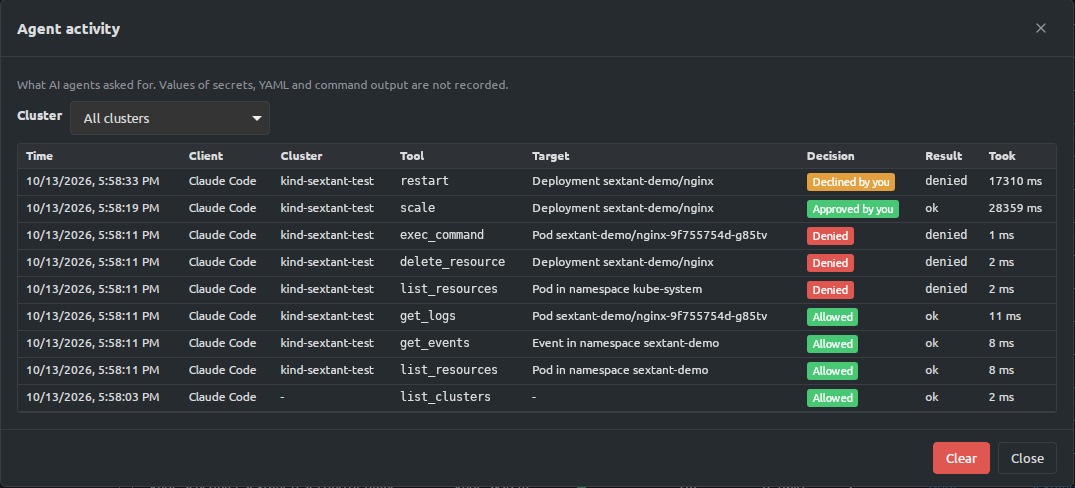Click the secrets-not-recorded description text
1075x488 pixels.
click(x=263, y=86)
